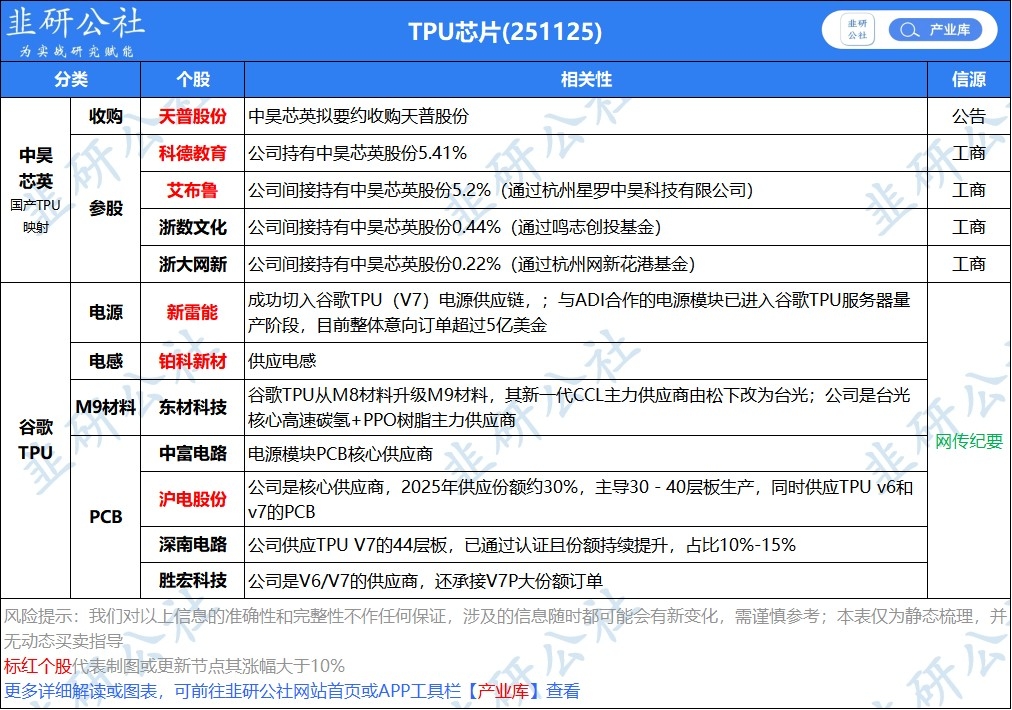1012x710 pixels.
Task: Click the 电源 subcategory cell
Action: pos(105,312)
